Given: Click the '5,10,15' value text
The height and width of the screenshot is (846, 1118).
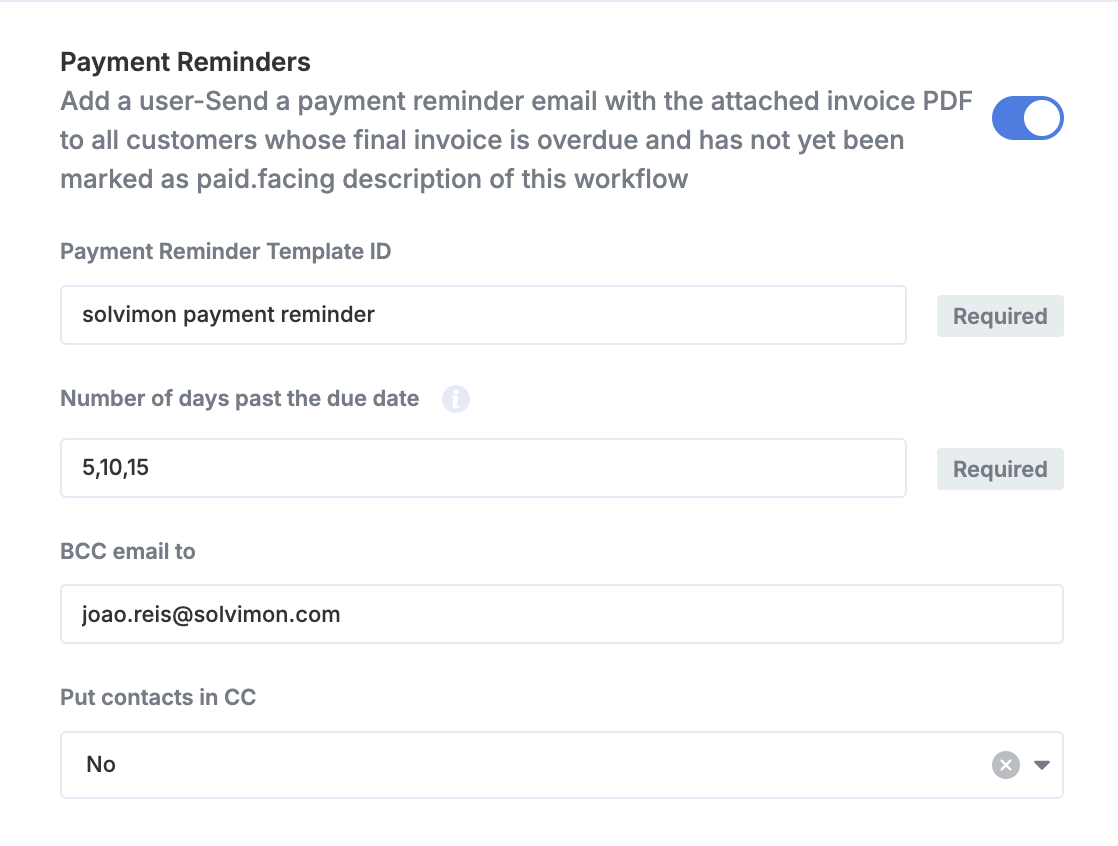Looking at the screenshot, I should (115, 468).
